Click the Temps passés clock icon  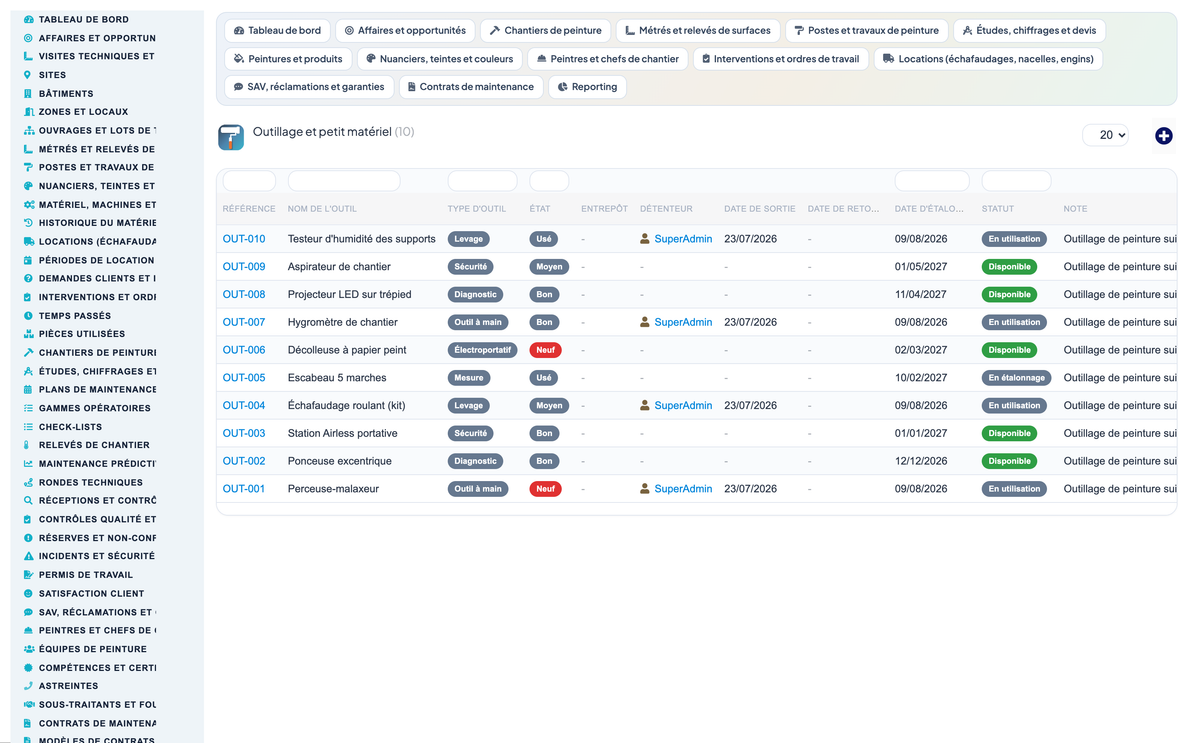coord(28,315)
